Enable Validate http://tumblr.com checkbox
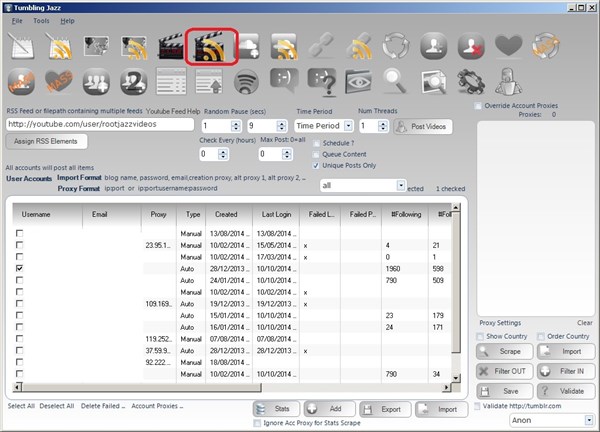Viewport: 600px width, 432px height. (x=478, y=406)
